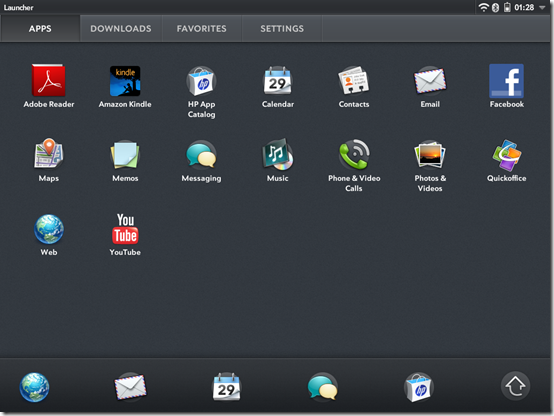Click the battery status icon
Image resolution: width=554 pixels, height=416 pixels.
507,7
